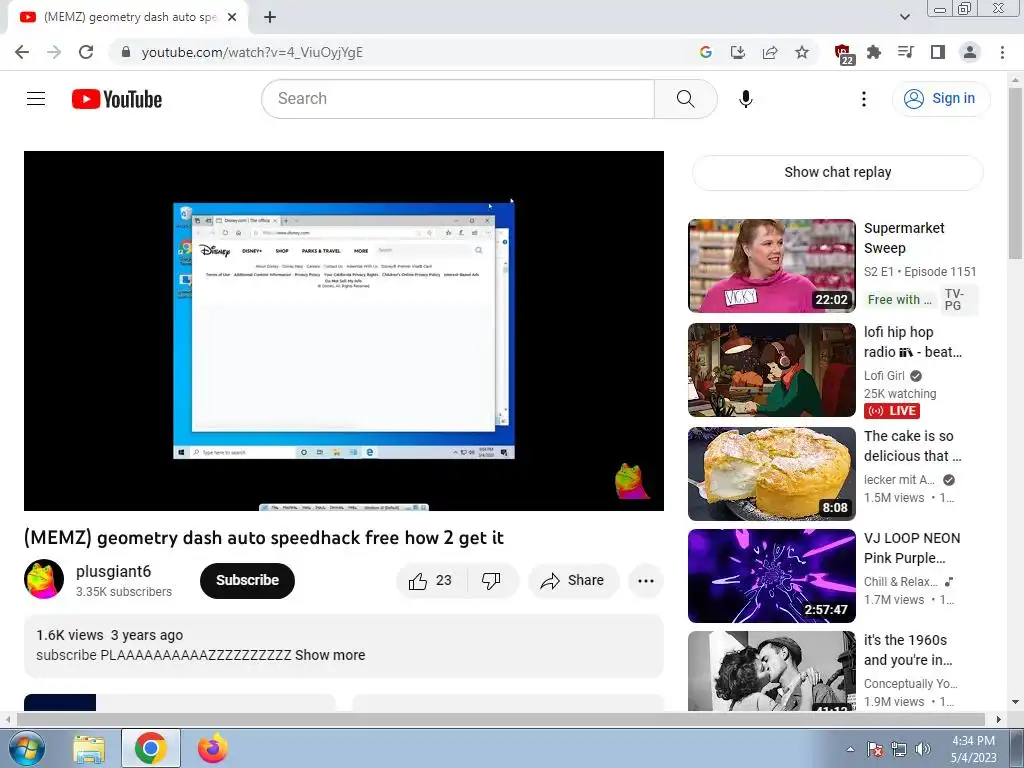Screen dimensions: 1024x768
Task: Open the cake video thumbnail
Action: [x=771, y=473]
